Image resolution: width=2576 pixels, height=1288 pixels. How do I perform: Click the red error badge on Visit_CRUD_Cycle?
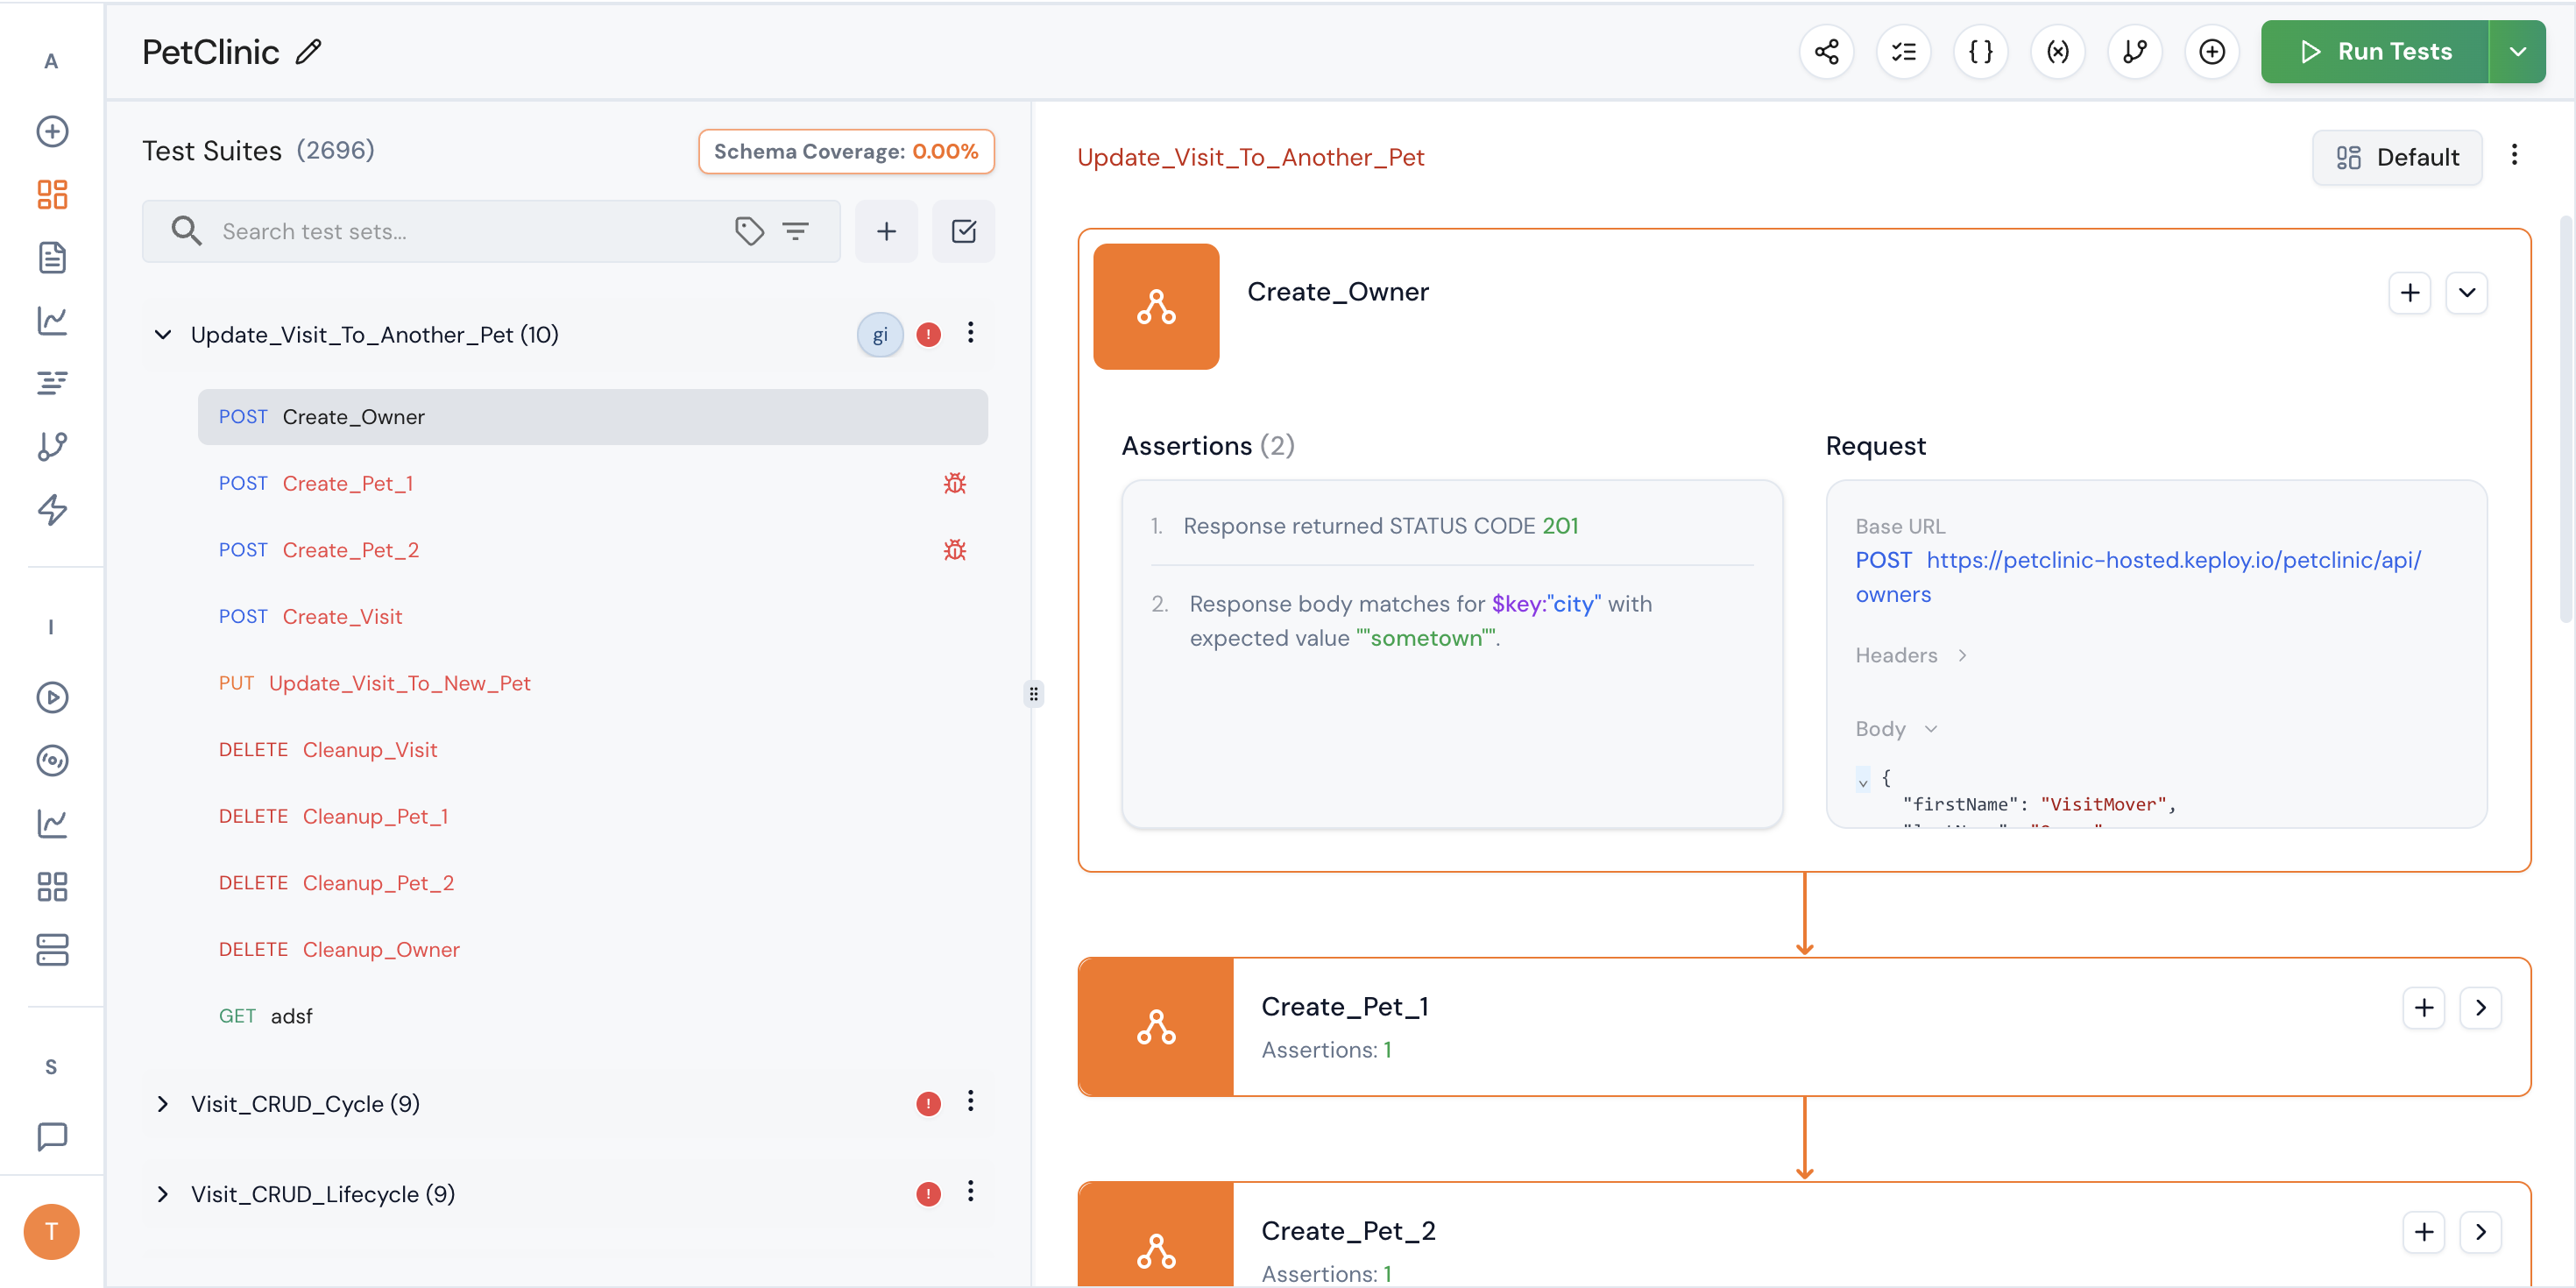[x=928, y=1104]
